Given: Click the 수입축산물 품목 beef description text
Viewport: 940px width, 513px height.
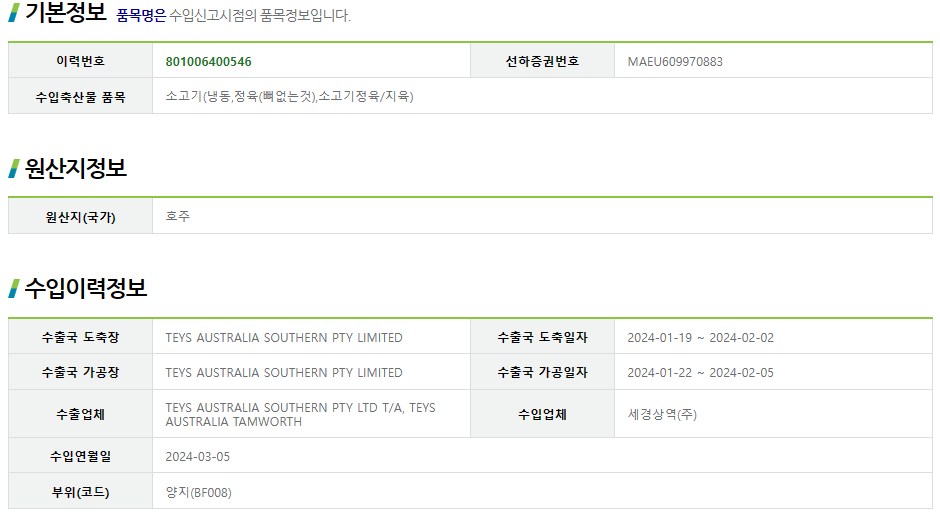Looking at the screenshot, I should [x=289, y=96].
